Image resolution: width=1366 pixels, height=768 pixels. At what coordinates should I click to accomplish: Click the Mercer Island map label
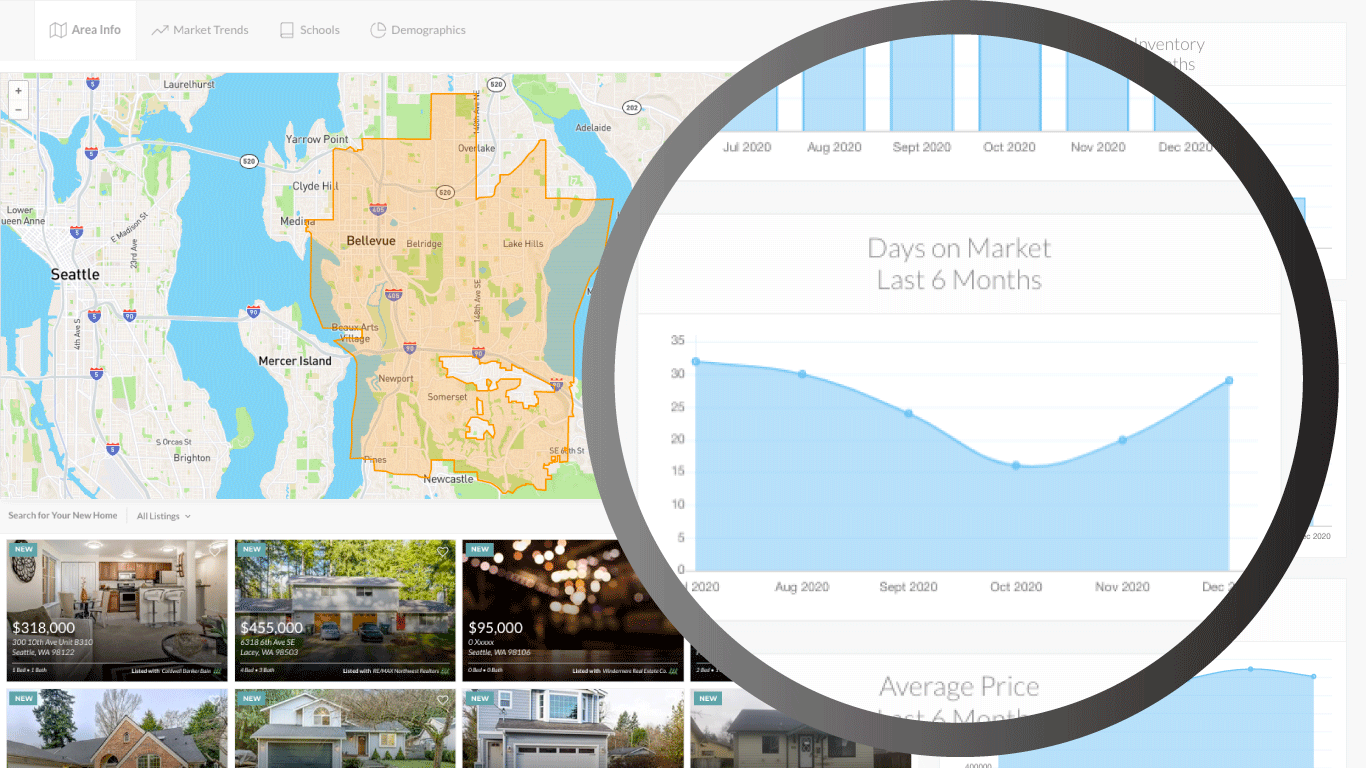[295, 361]
